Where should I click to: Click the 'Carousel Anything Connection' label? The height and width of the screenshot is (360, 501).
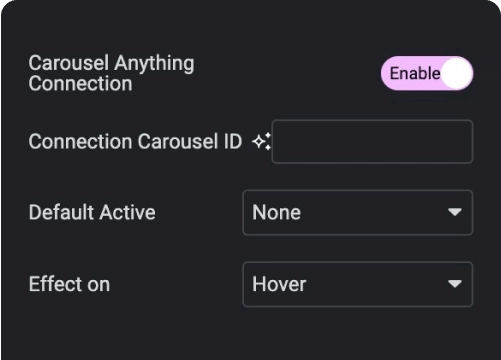click(111, 73)
